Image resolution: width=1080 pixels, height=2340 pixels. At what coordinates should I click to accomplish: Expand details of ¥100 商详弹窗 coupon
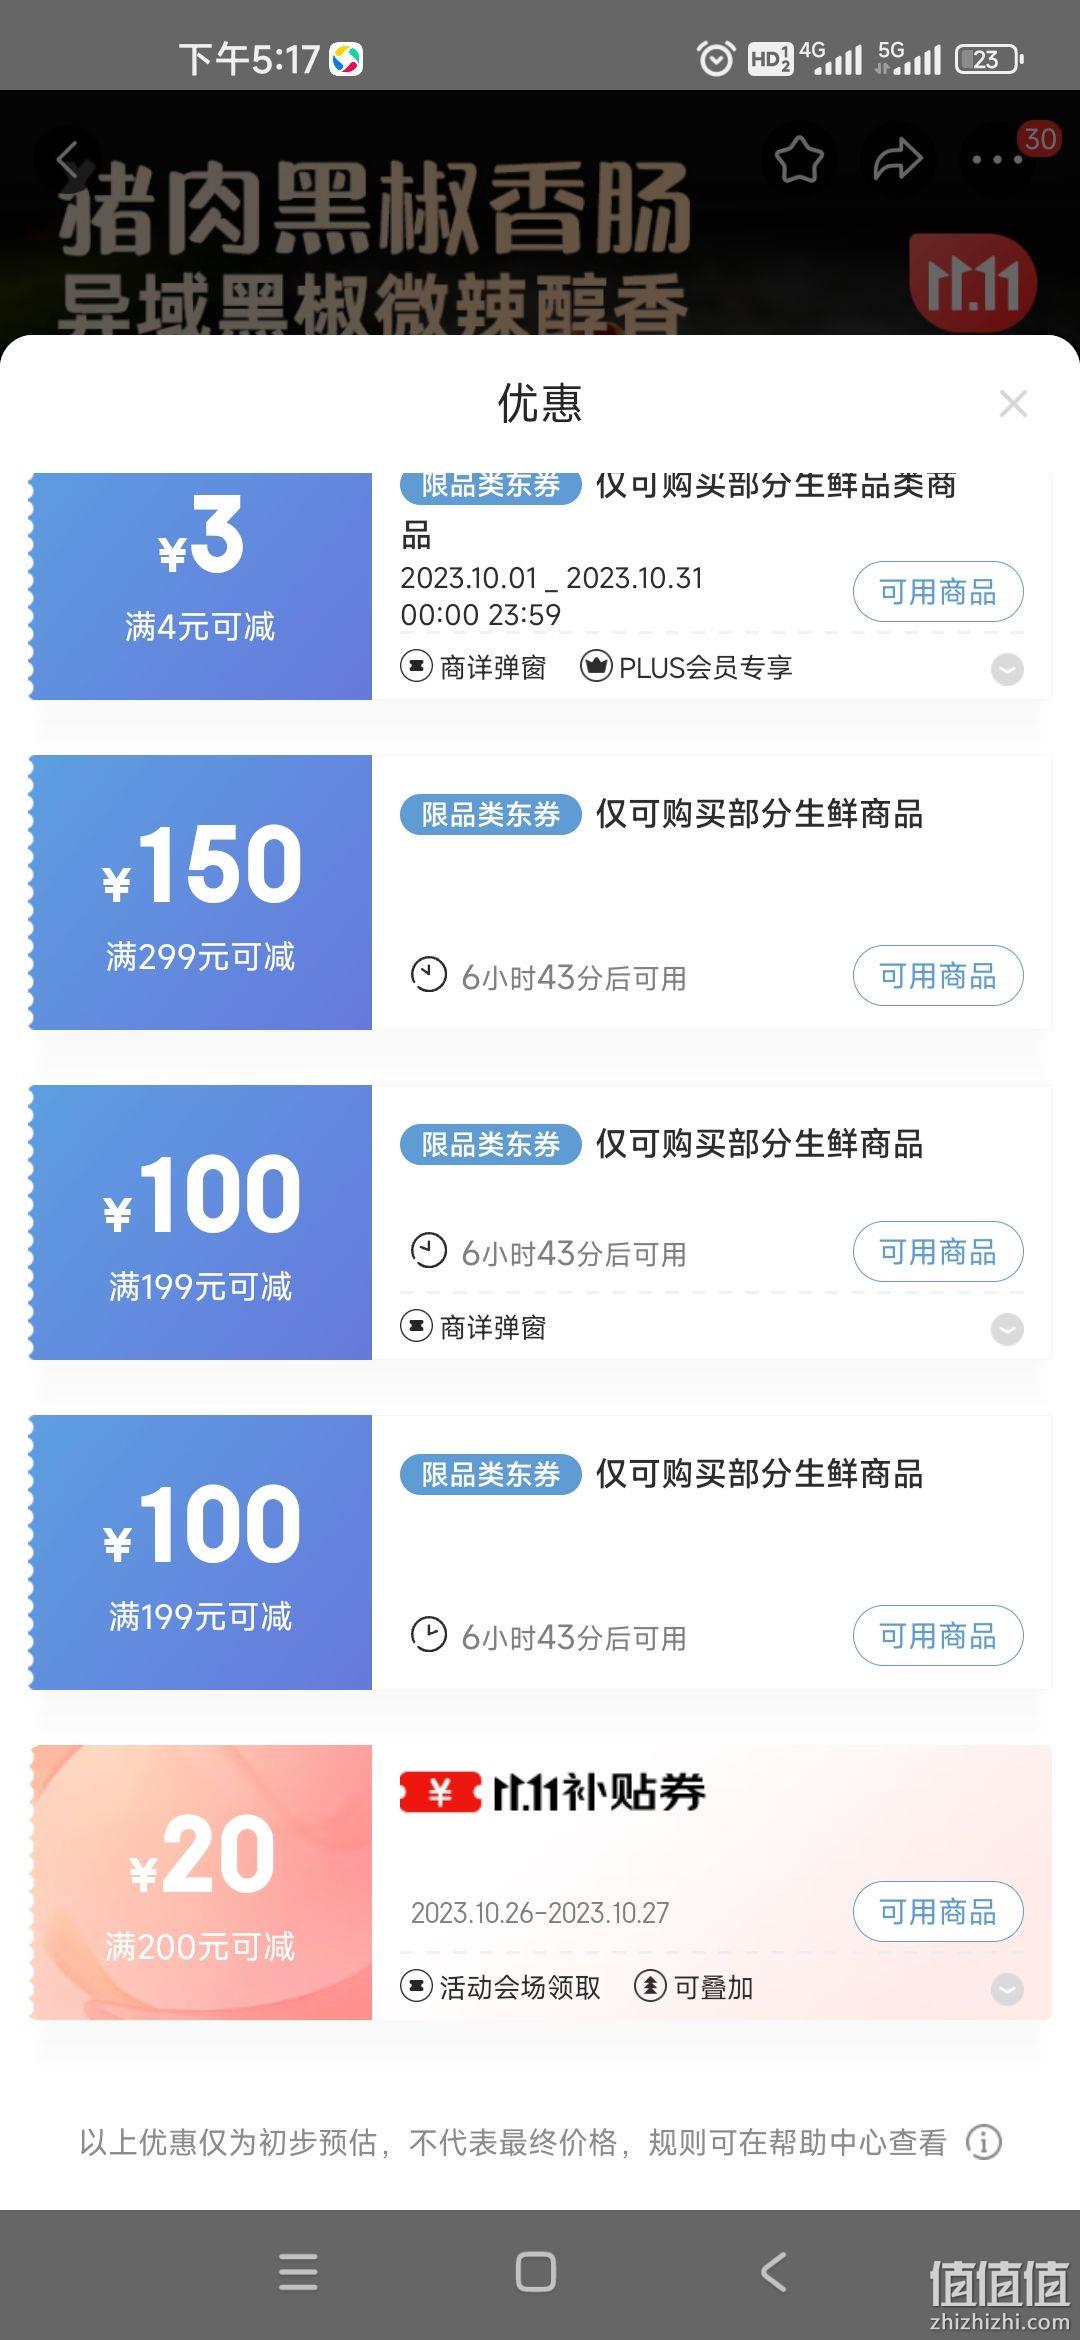tap(1007, 1329)
